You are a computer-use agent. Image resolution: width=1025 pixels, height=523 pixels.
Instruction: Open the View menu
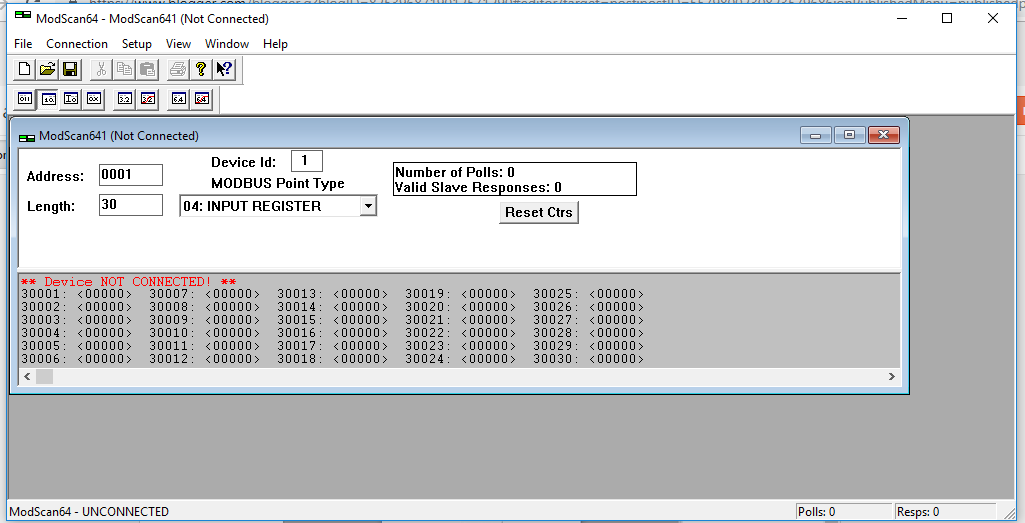click(x=178, y=44)
